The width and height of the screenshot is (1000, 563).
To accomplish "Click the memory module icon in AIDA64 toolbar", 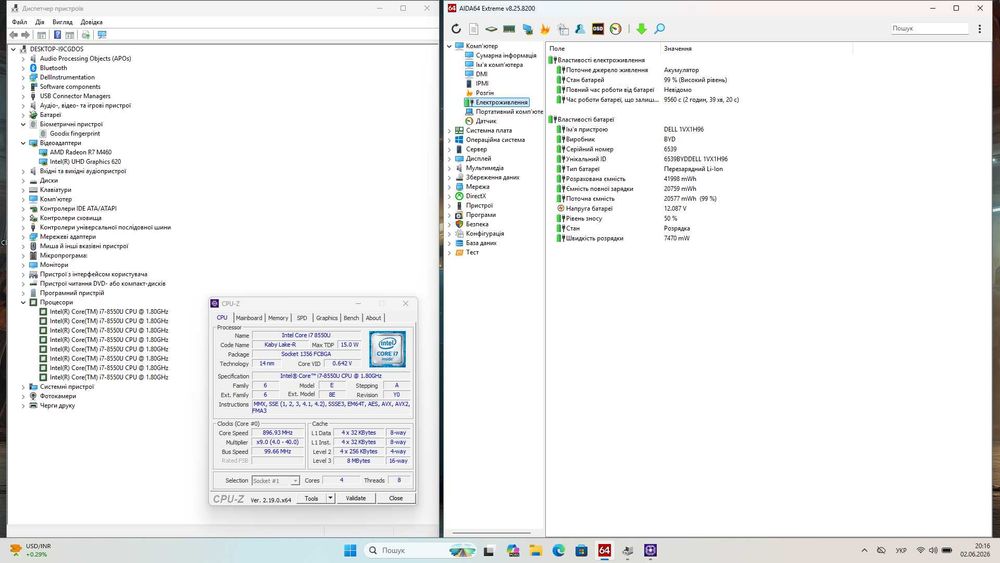I will coord(509,29).
